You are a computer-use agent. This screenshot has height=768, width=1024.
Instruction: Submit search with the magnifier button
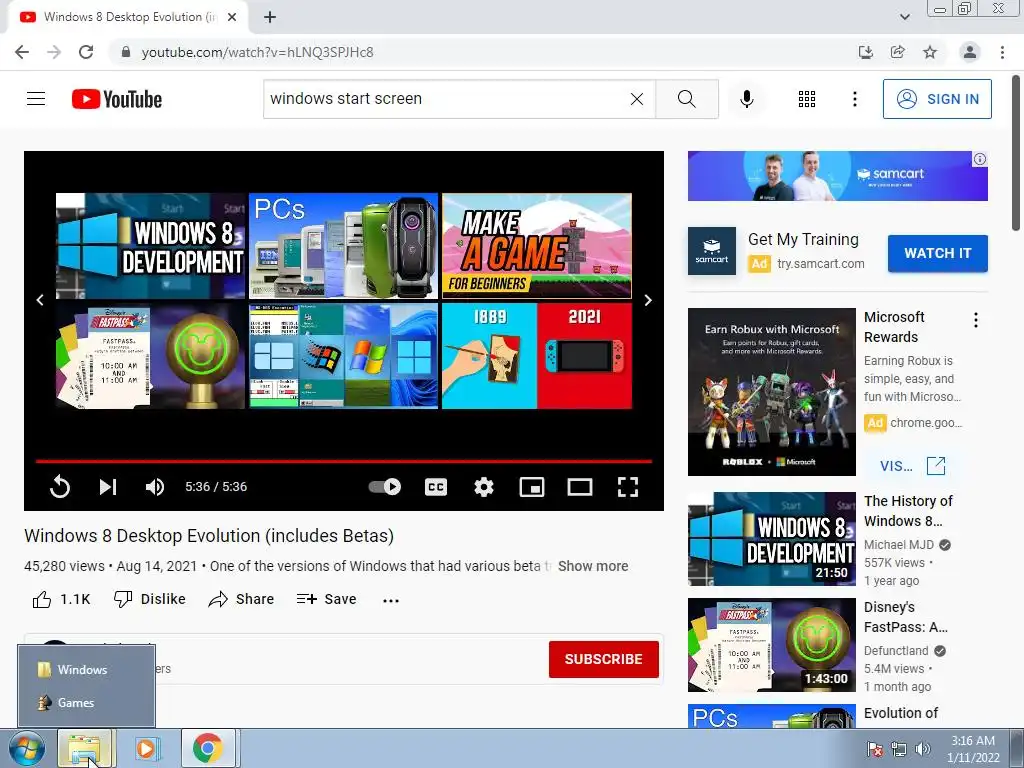[x=686, y=99]
